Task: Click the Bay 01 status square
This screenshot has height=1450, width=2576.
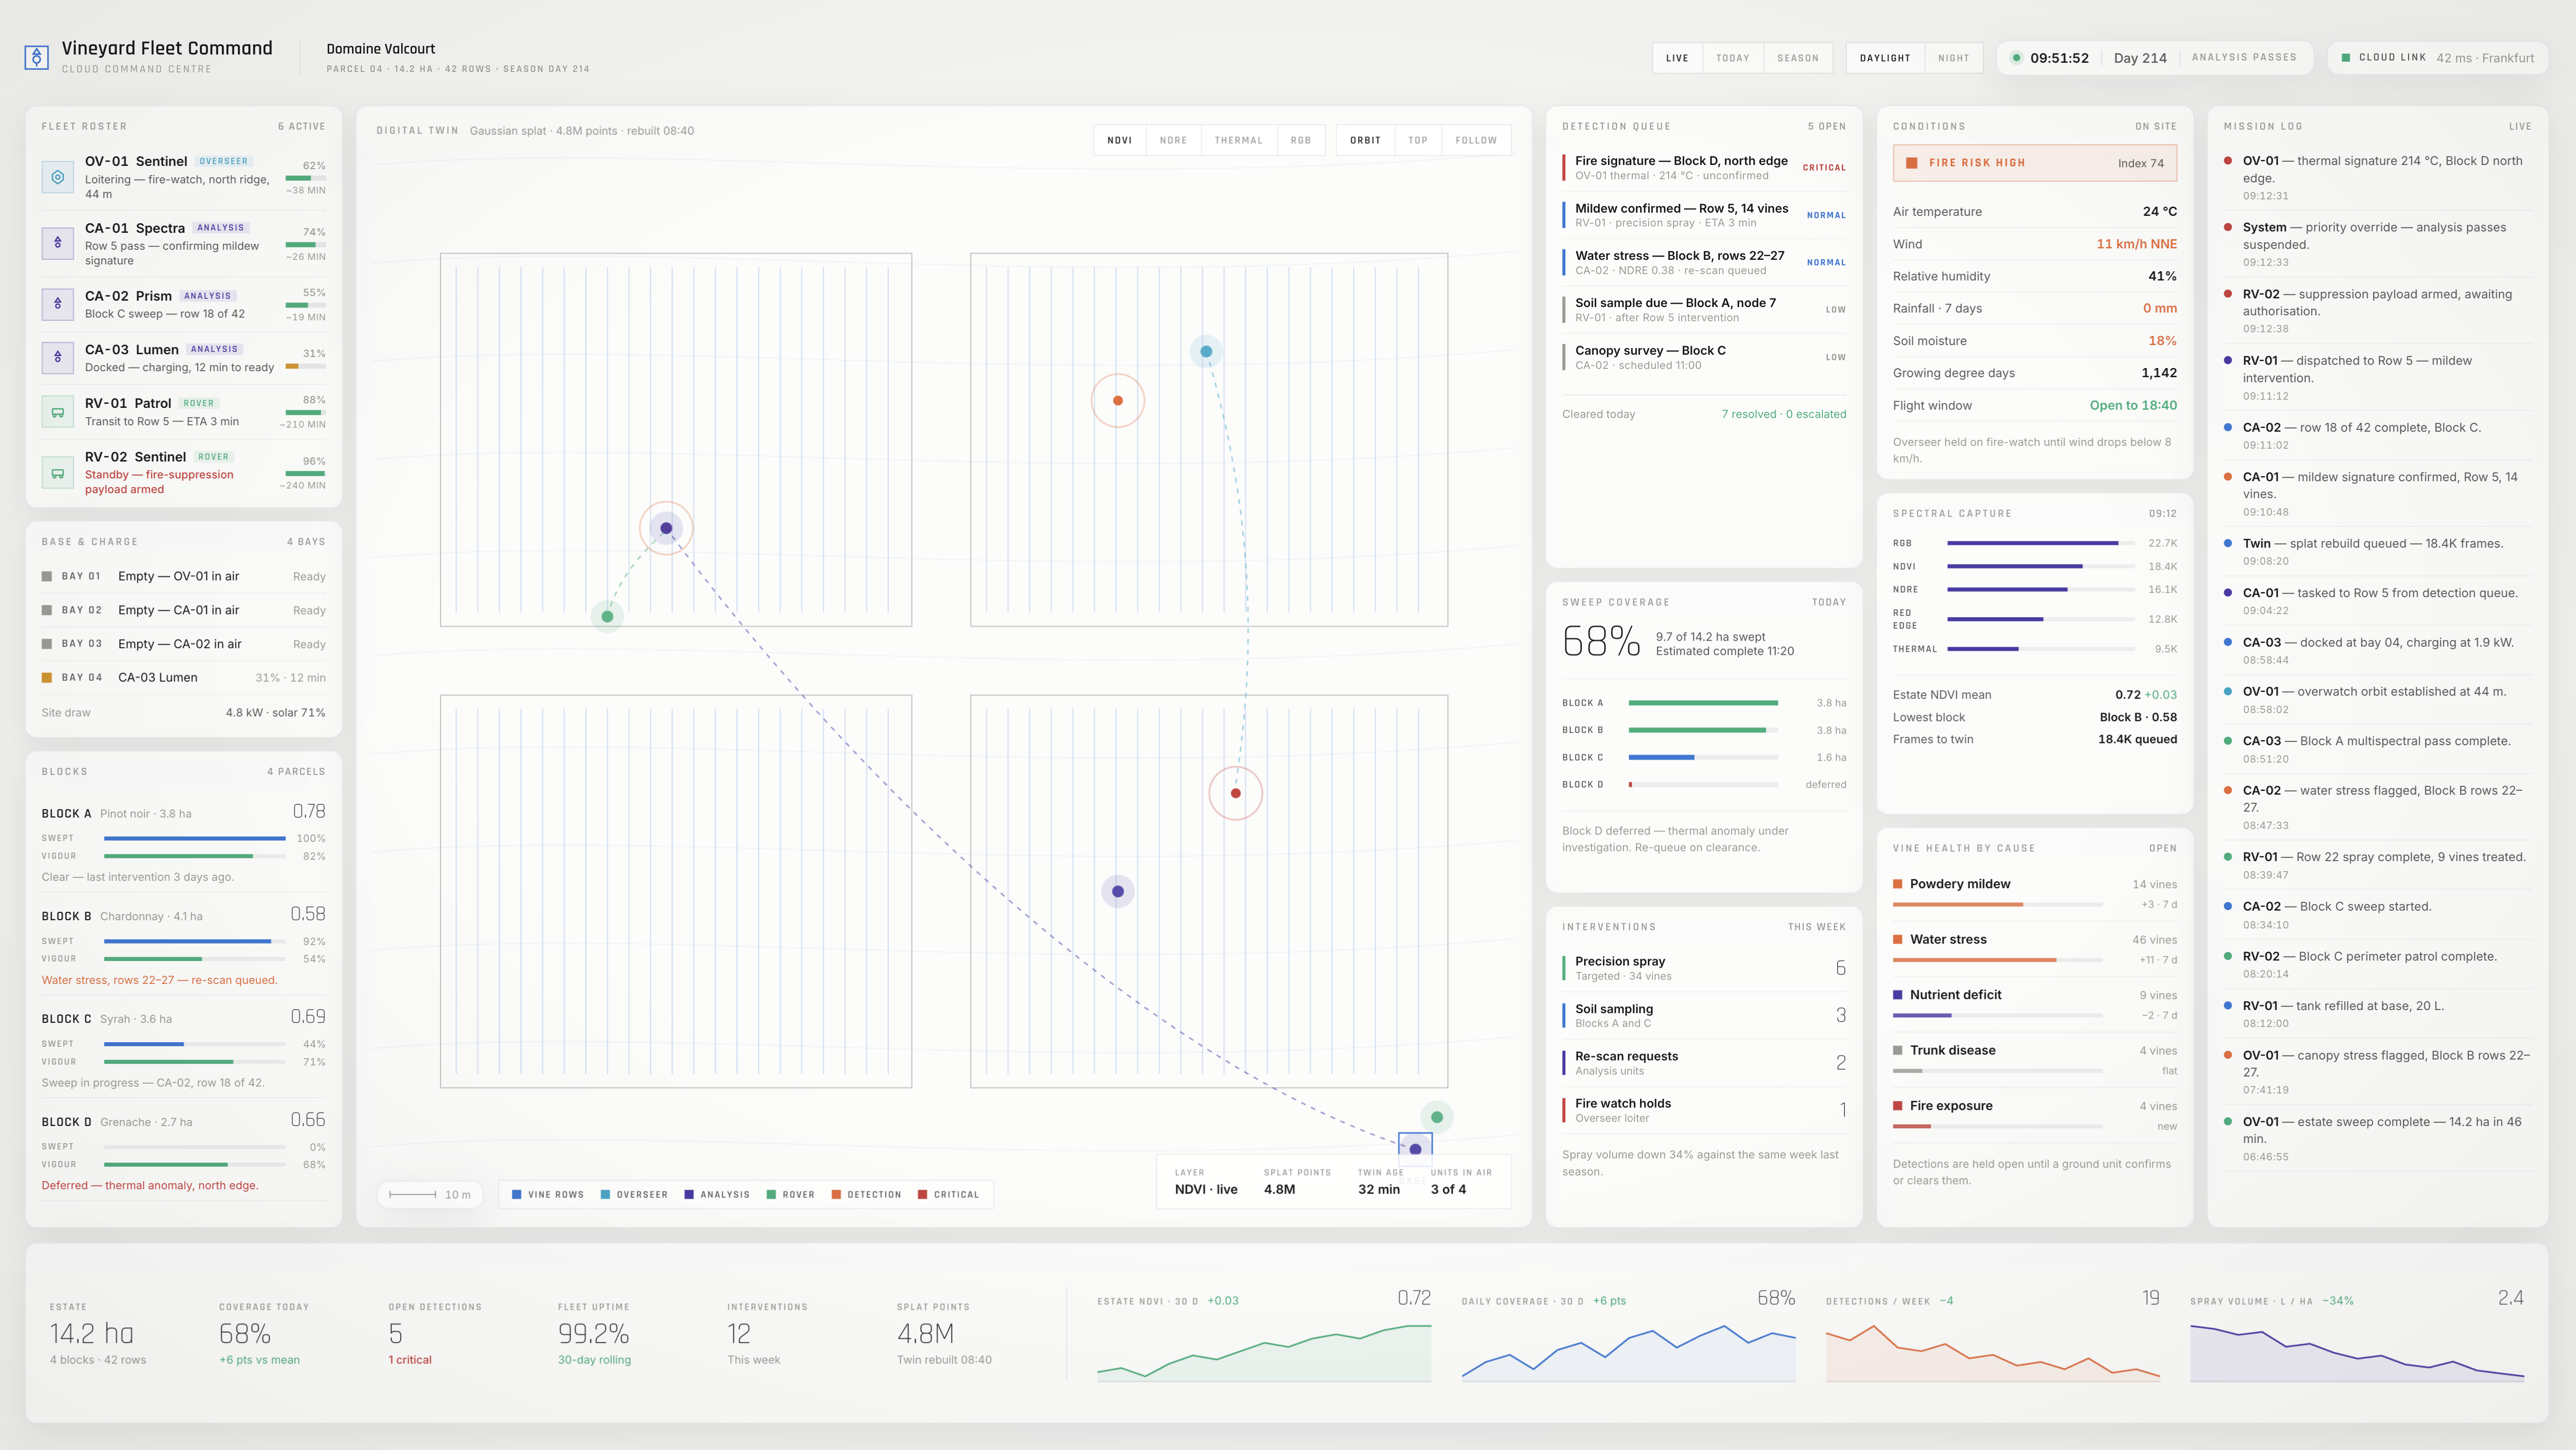Action: pyautogui.click(x=47, y=576)
